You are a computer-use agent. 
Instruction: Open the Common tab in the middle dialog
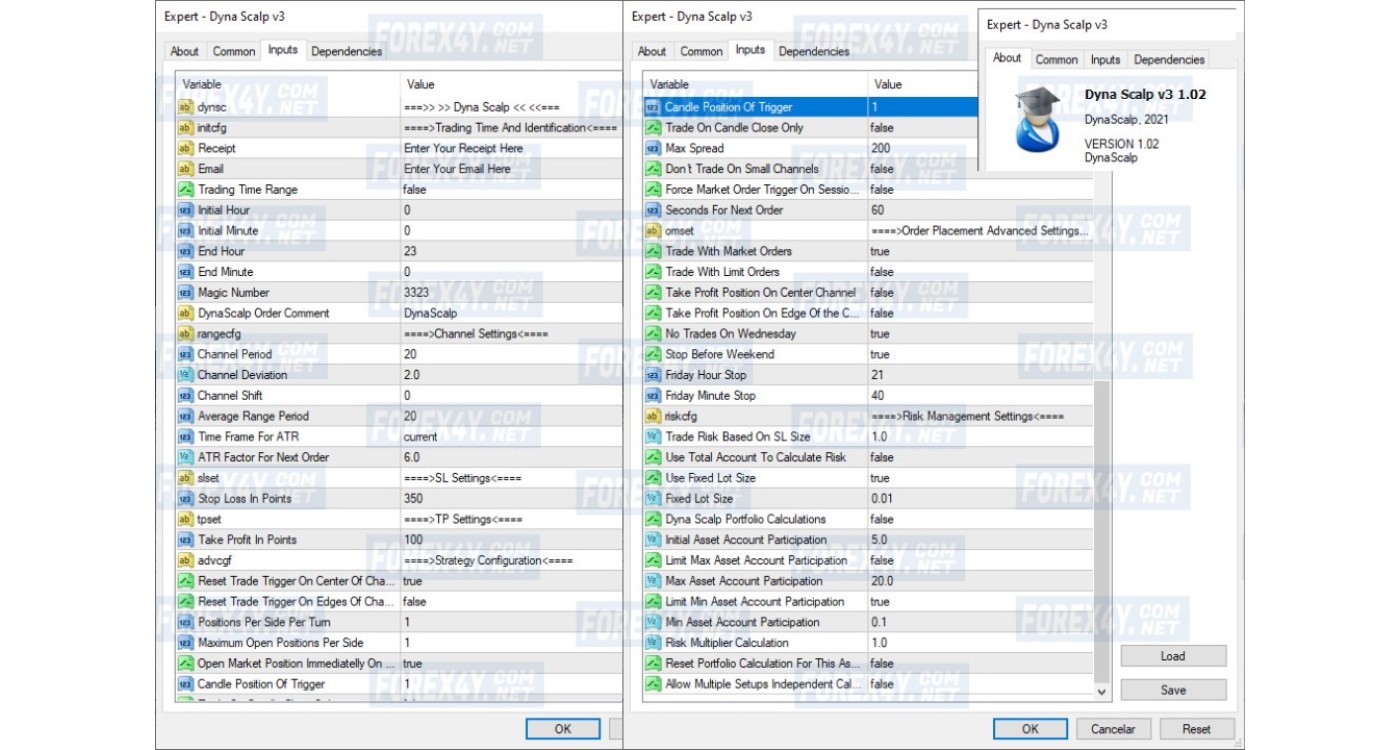[x=701, y=51]
